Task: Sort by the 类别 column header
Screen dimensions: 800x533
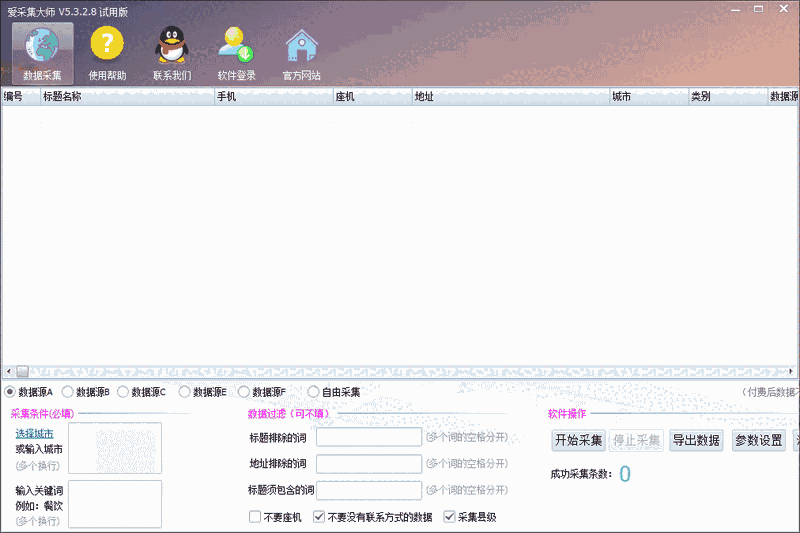Action: tap(729, 96)
